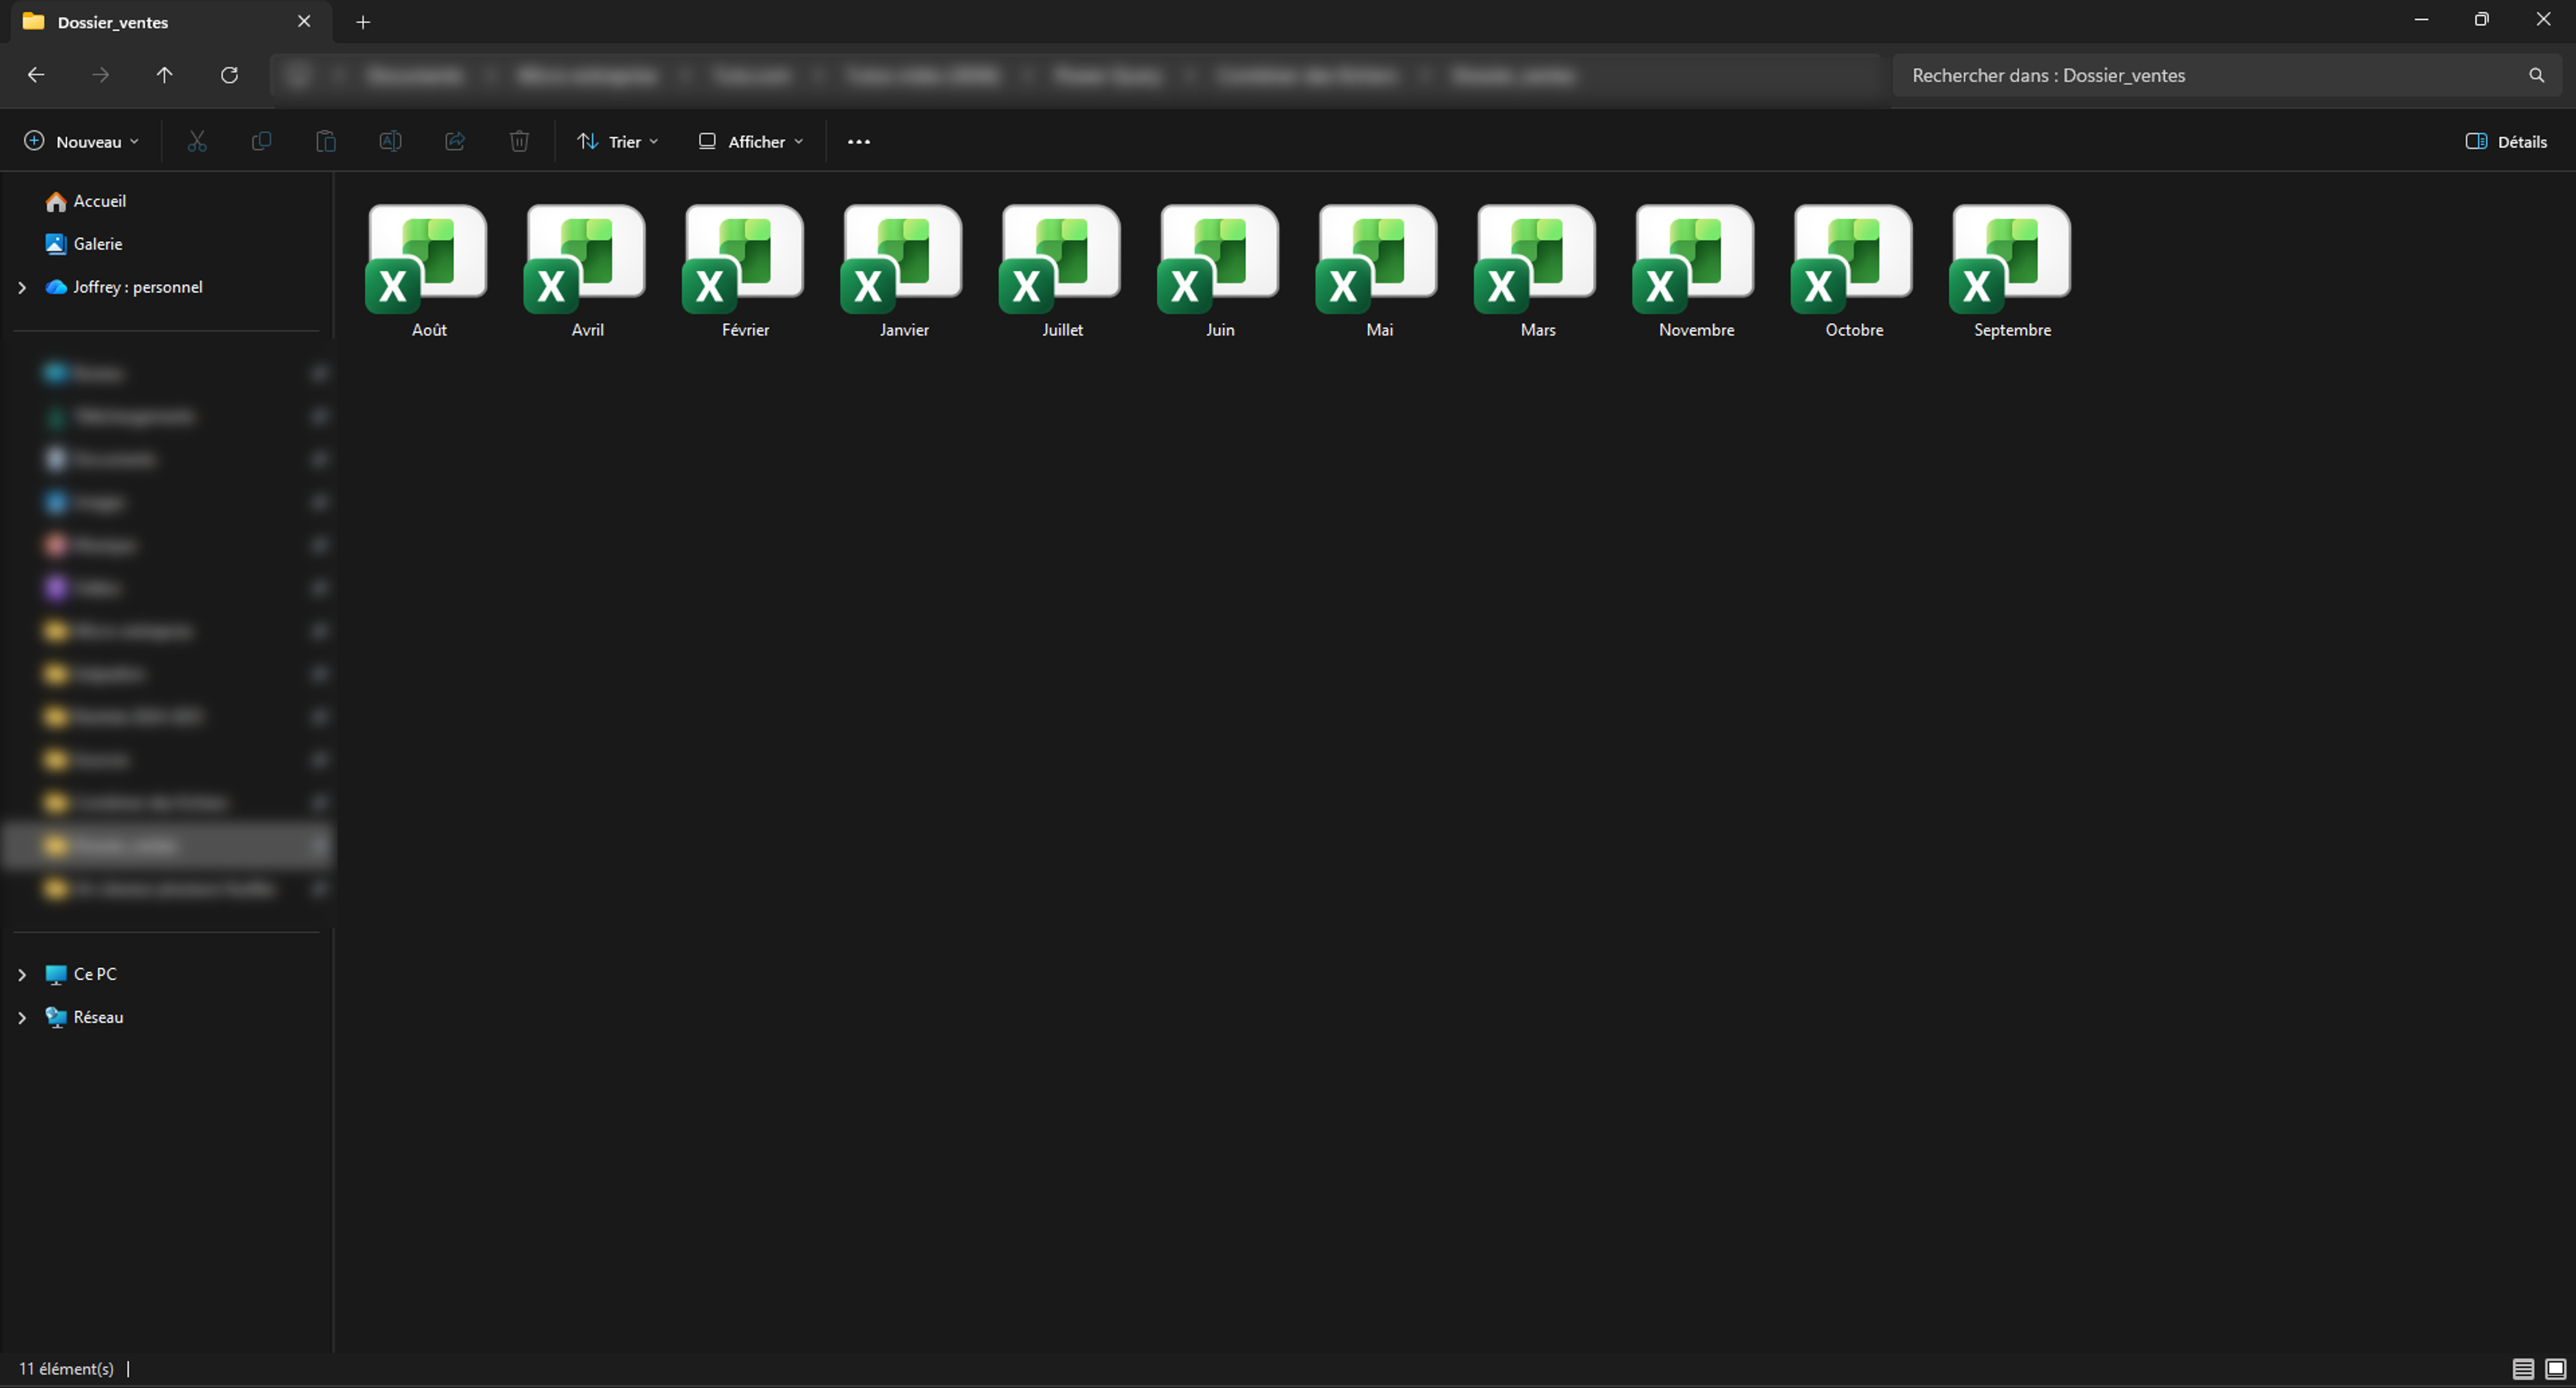Click the Paste clipboard icon
Image resolution: width=2576 pixels, height=1388 pixels.
(x=326, y=141)
